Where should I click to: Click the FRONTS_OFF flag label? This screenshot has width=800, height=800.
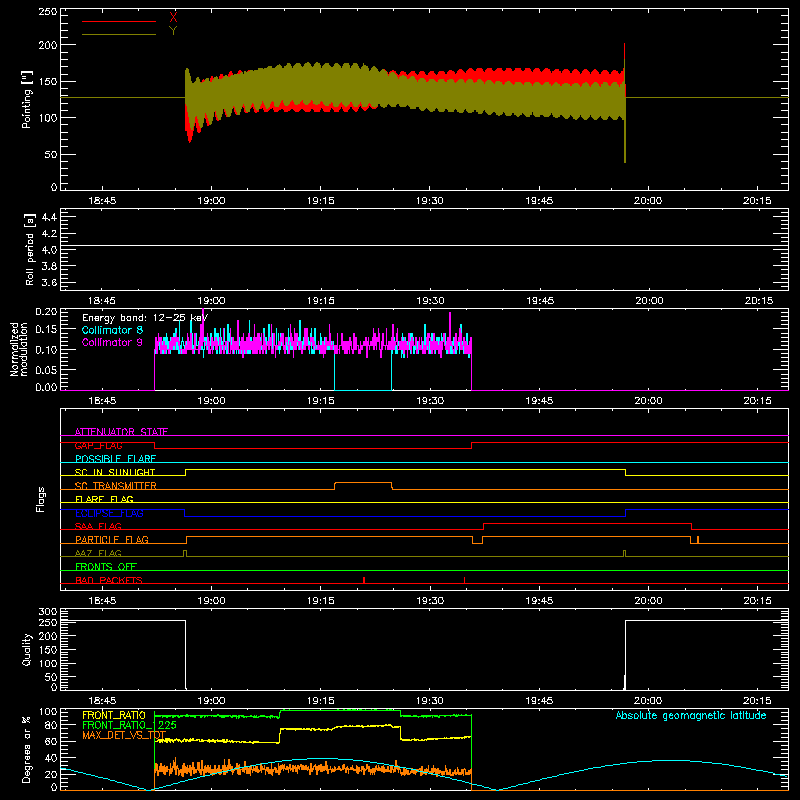pyautogui.click(x=106, y=566)
